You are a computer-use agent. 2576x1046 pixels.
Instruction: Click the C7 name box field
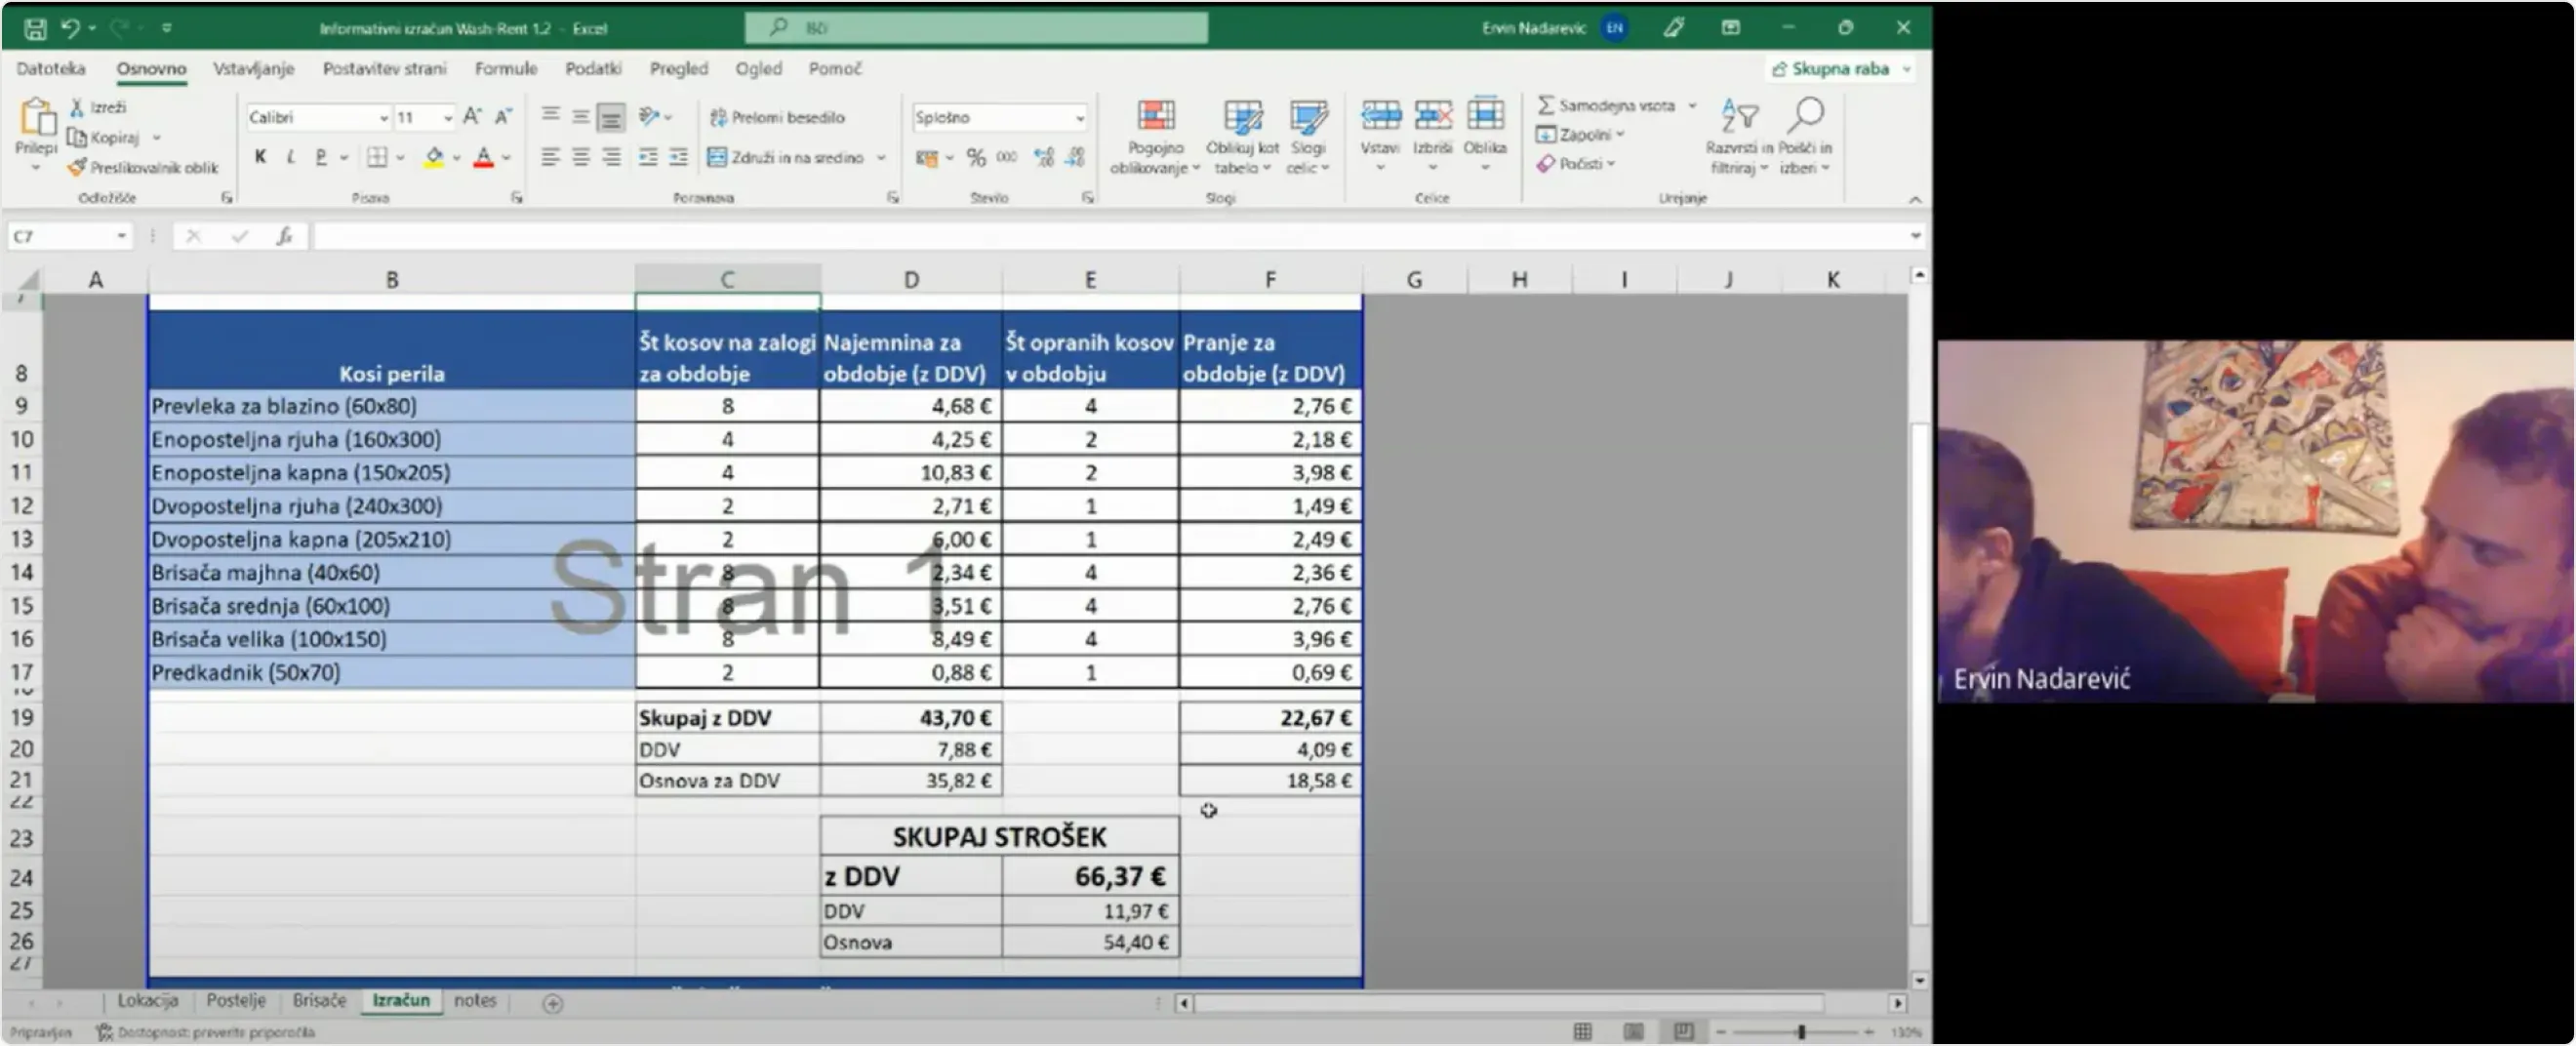coord(68,236)
